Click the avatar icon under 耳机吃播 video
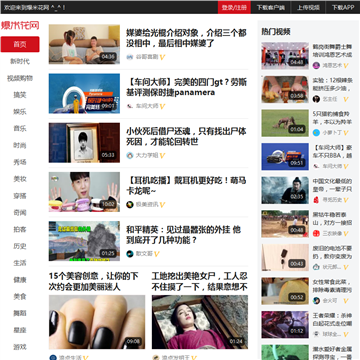The width and height of the screenshot is (360, 360). [130, 205]
